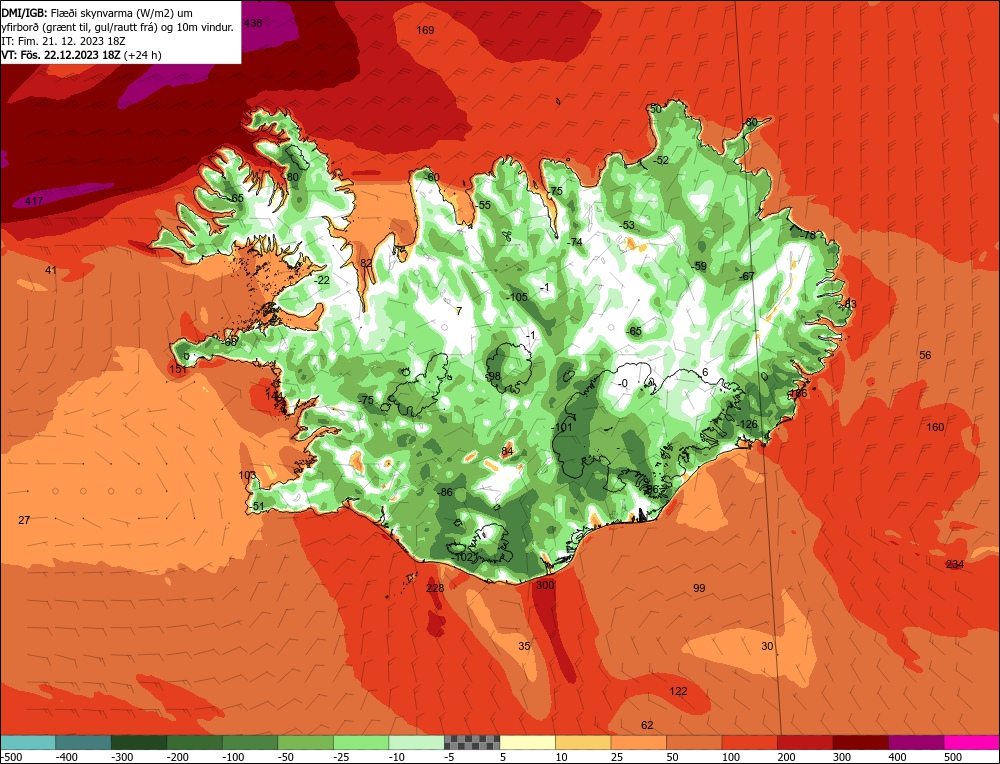Select the 169 value north of Iceland
The height and width of the screenshot is (764, 1000).
425,30
